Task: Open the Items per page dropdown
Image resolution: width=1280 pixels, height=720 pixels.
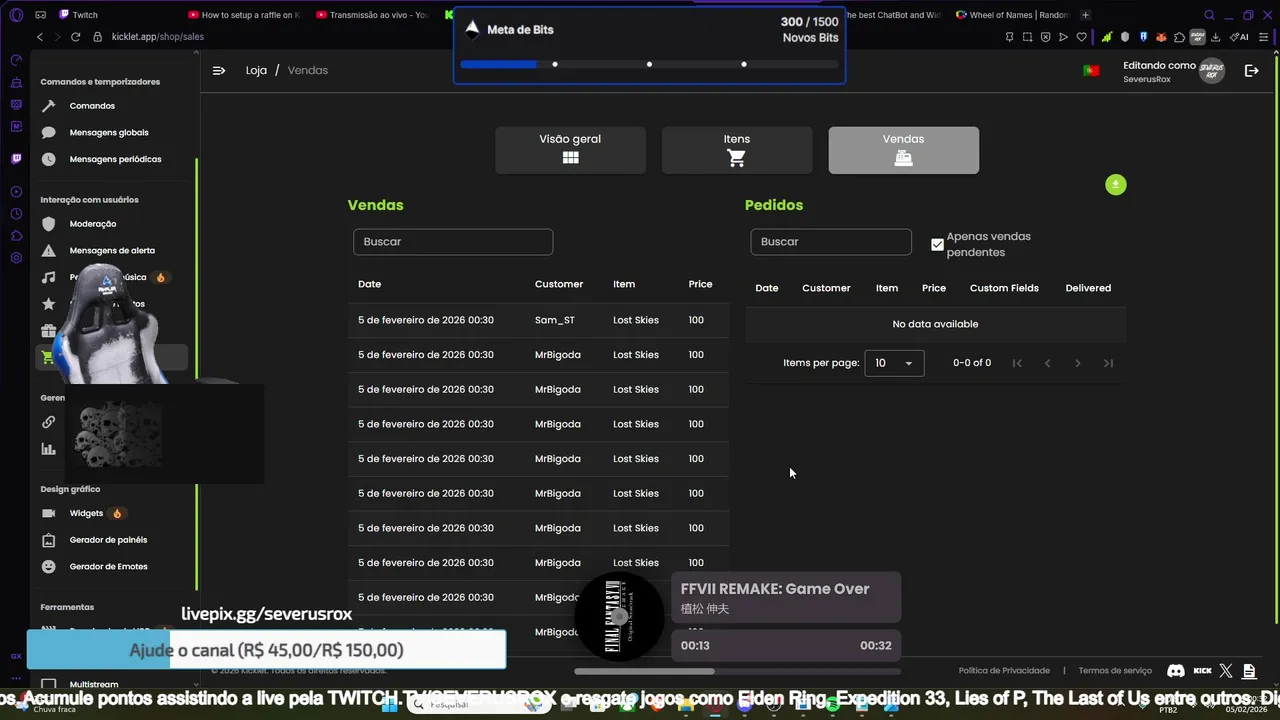Action: point(894,363)
